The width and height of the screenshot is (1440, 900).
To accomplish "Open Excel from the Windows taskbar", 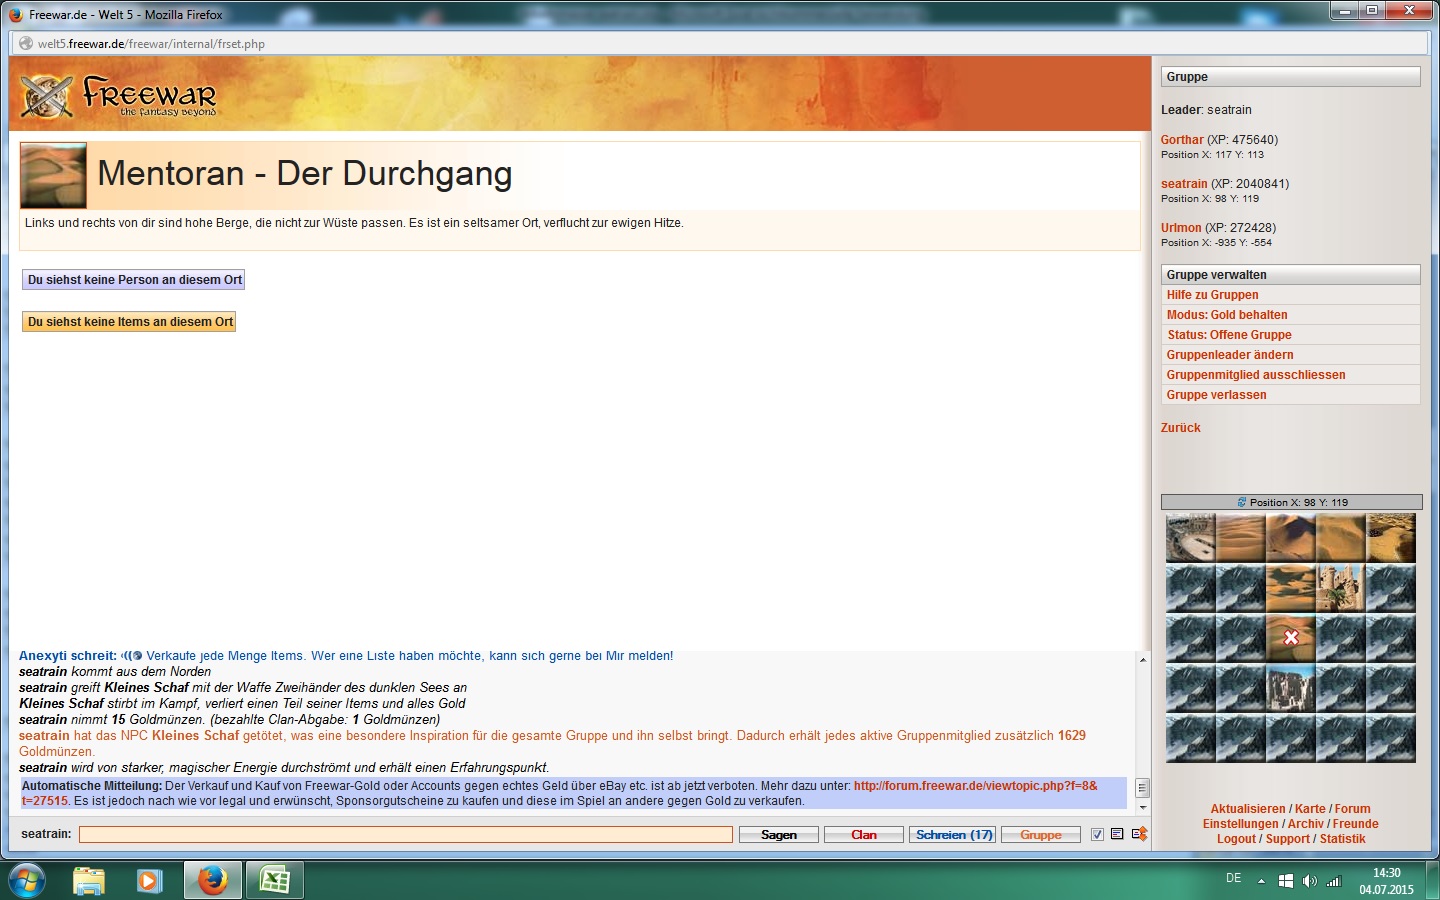I will tap(274, 880).
